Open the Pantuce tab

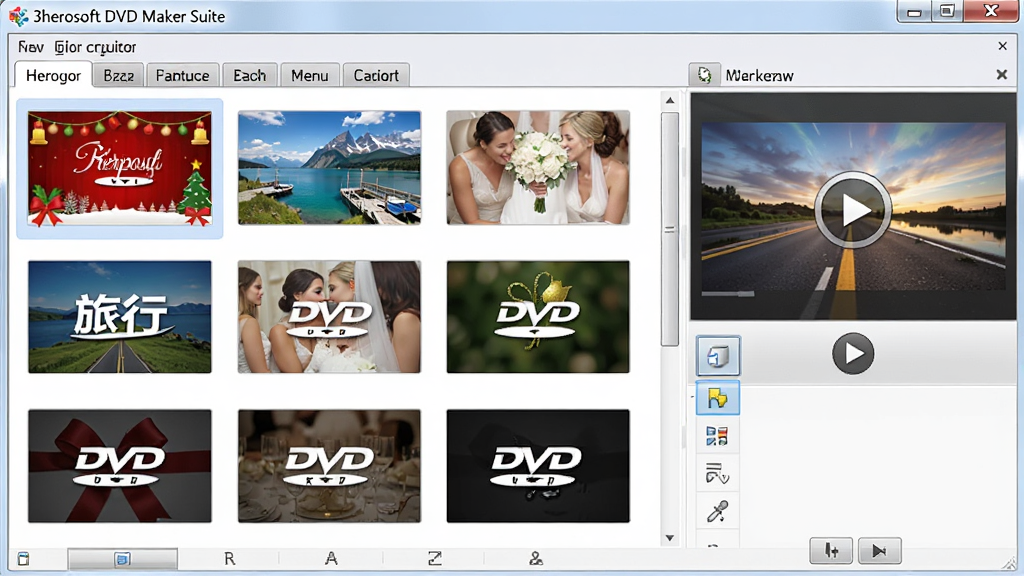(x=182, y=75)
